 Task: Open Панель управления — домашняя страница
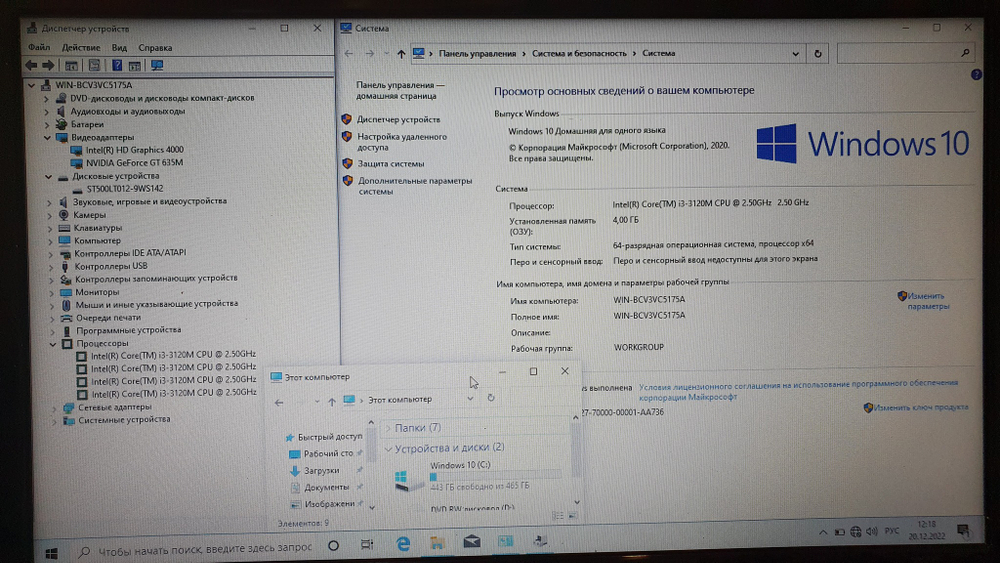pos(401,90)
